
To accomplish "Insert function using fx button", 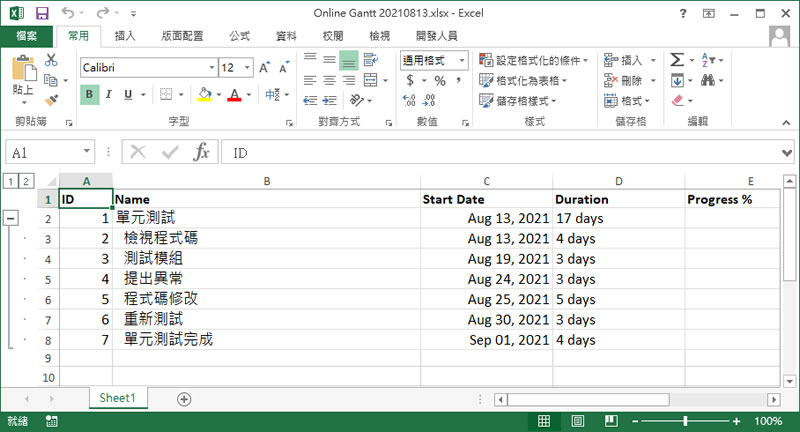I will 201,152.
